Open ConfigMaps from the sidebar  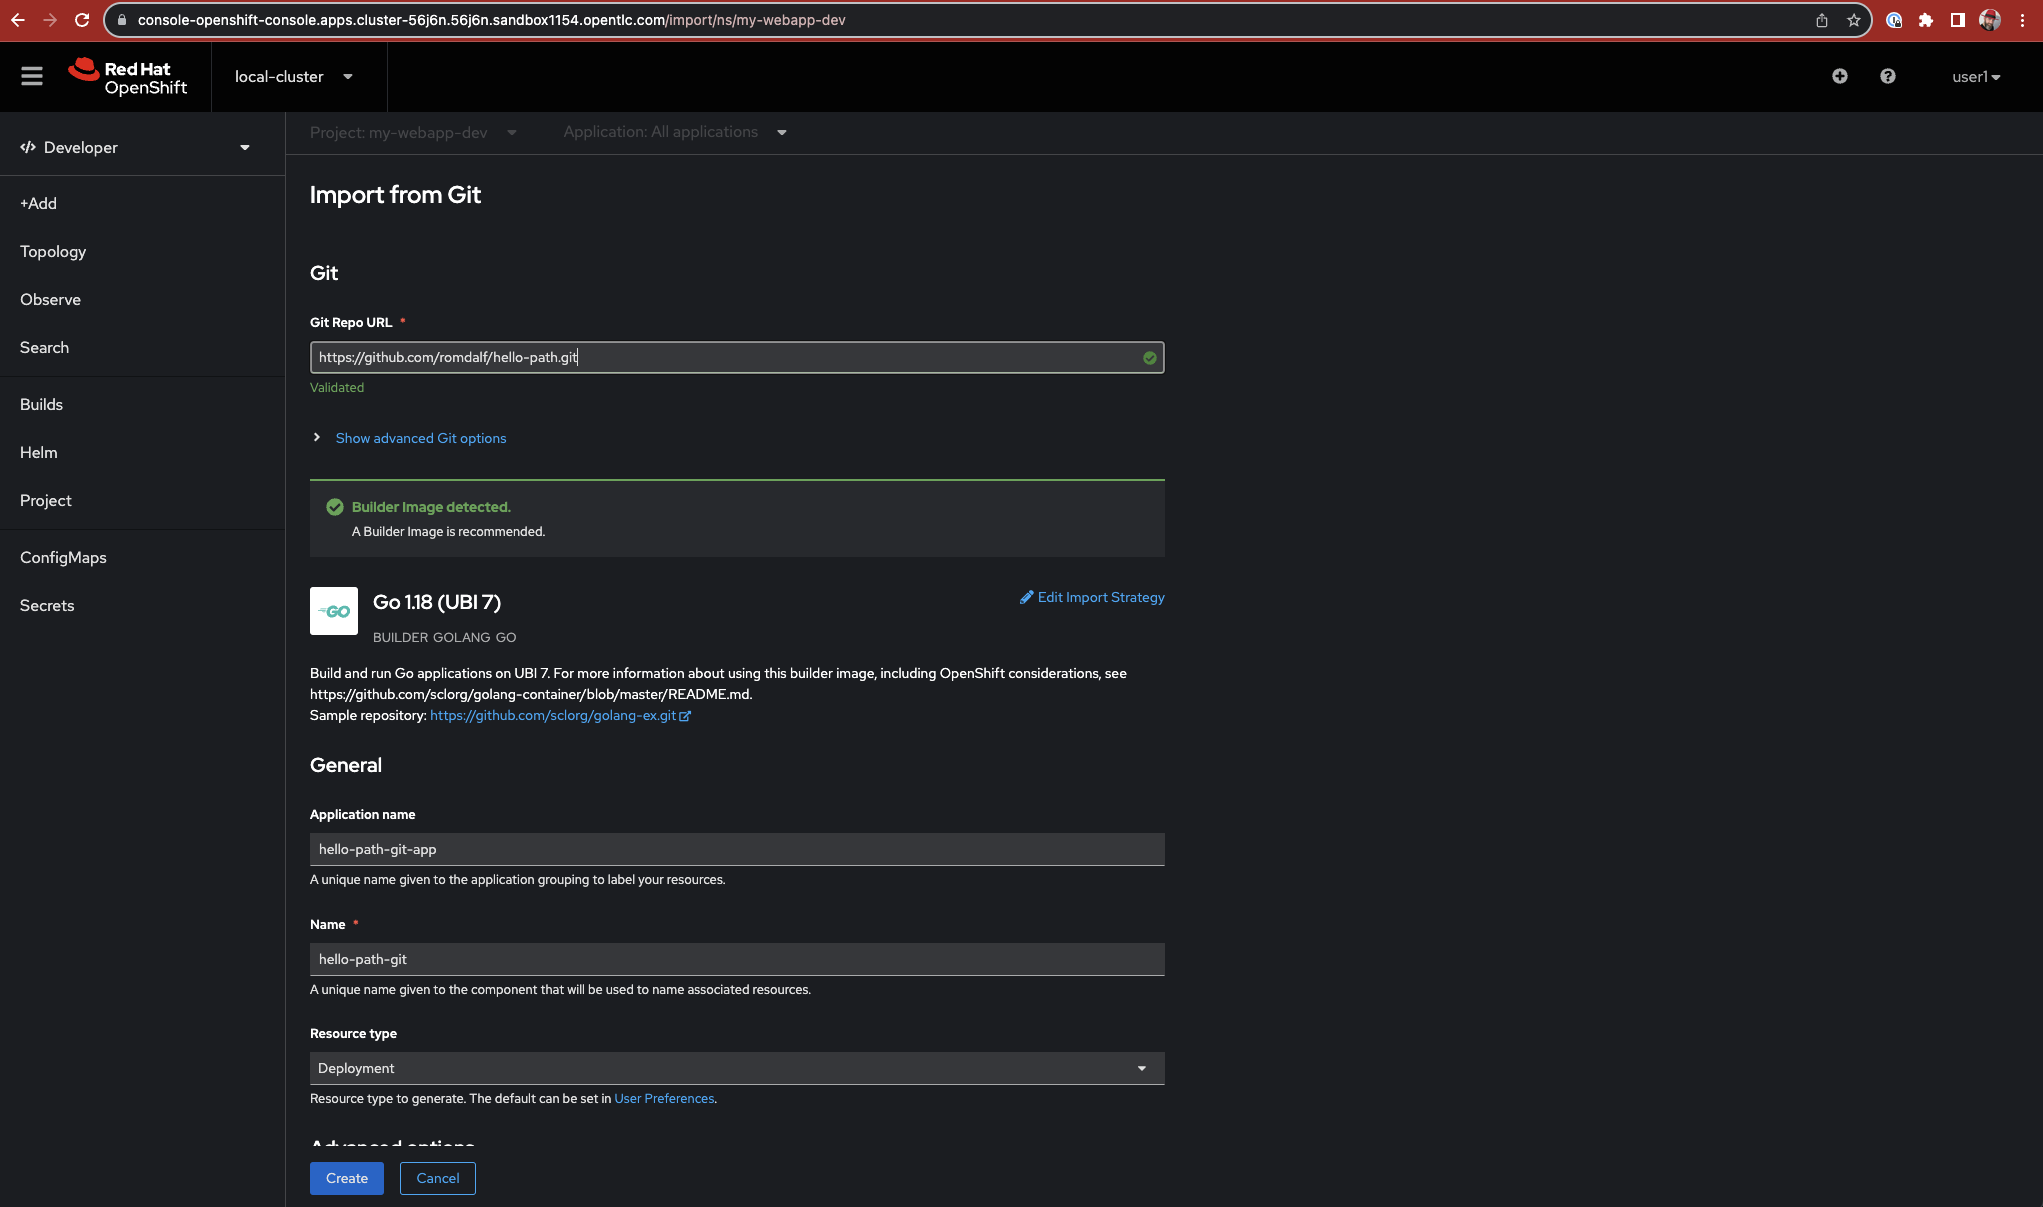click(63, 558)
